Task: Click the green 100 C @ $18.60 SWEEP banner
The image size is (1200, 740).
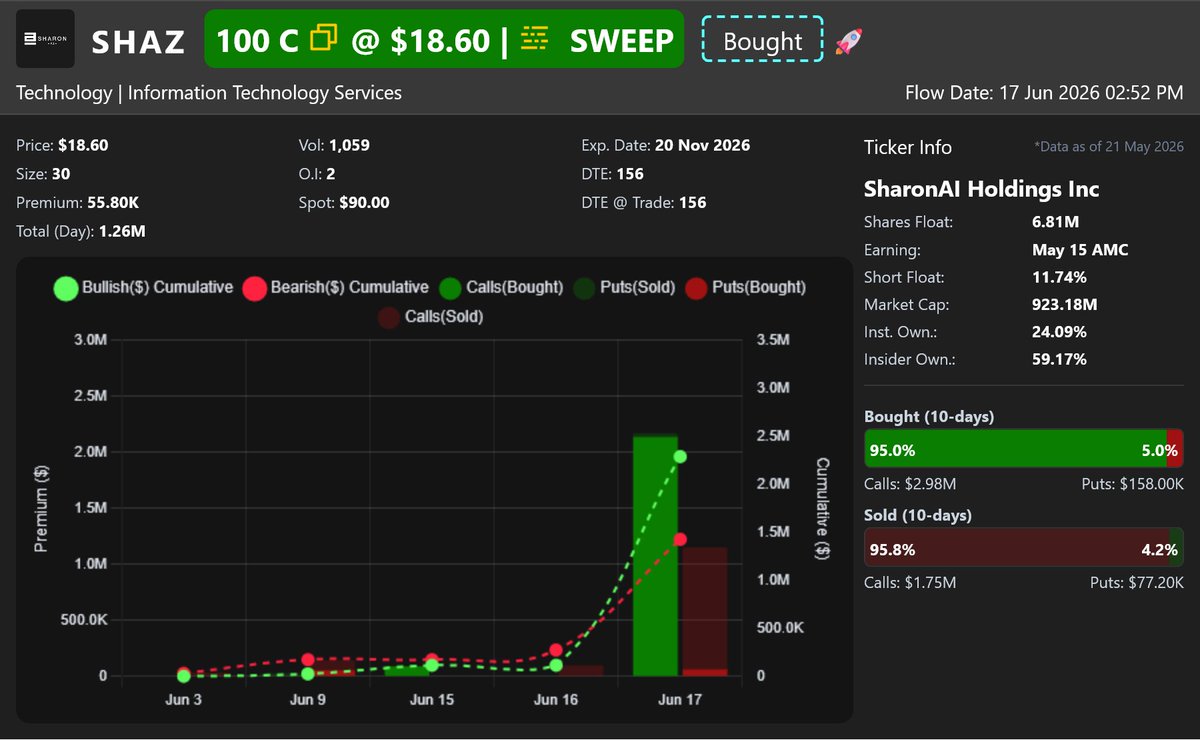Action: [x=444, y=39]
